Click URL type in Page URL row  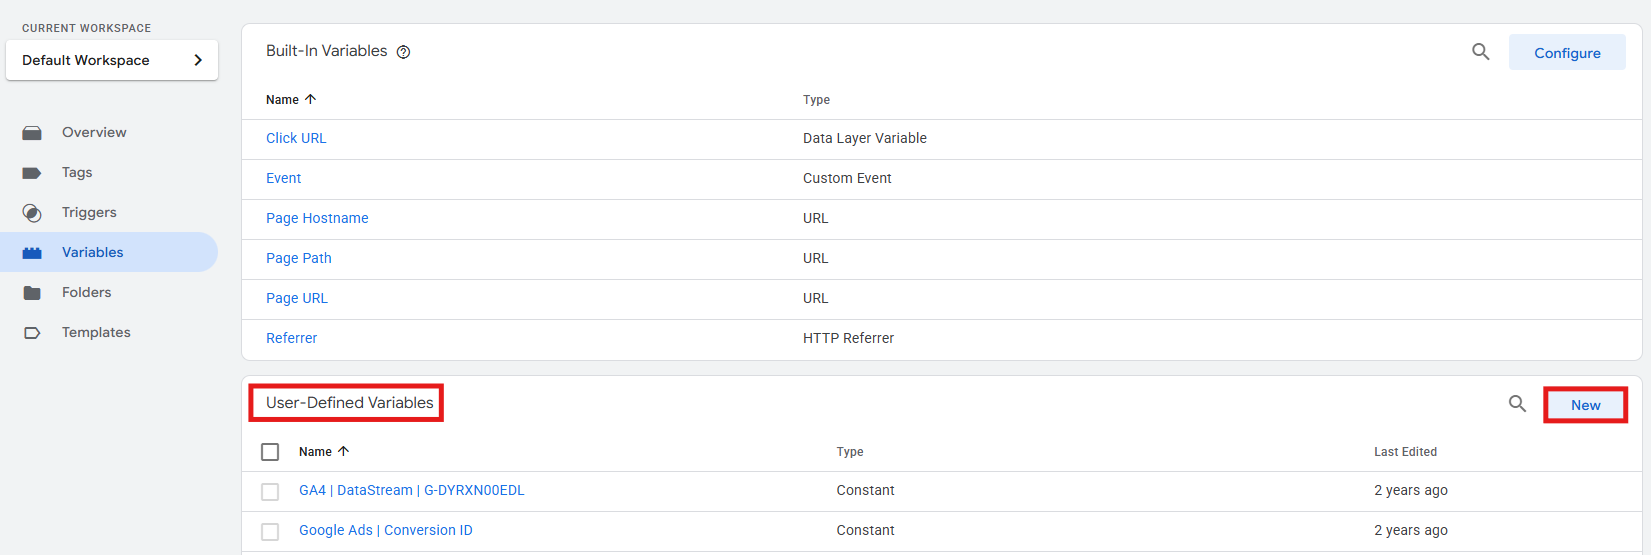pos(816,298)
